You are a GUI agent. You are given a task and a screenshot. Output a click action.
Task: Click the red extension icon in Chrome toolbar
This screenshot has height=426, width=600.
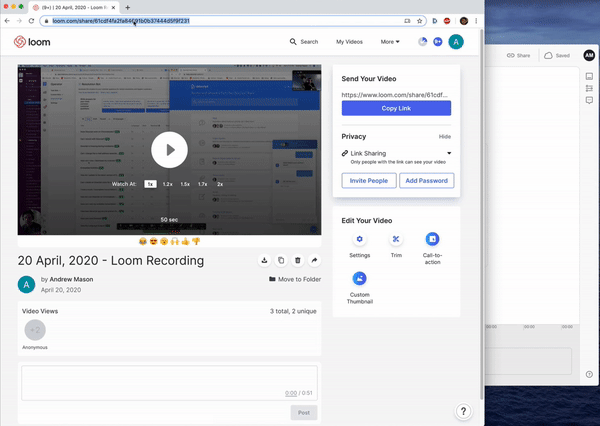(447, 21)
